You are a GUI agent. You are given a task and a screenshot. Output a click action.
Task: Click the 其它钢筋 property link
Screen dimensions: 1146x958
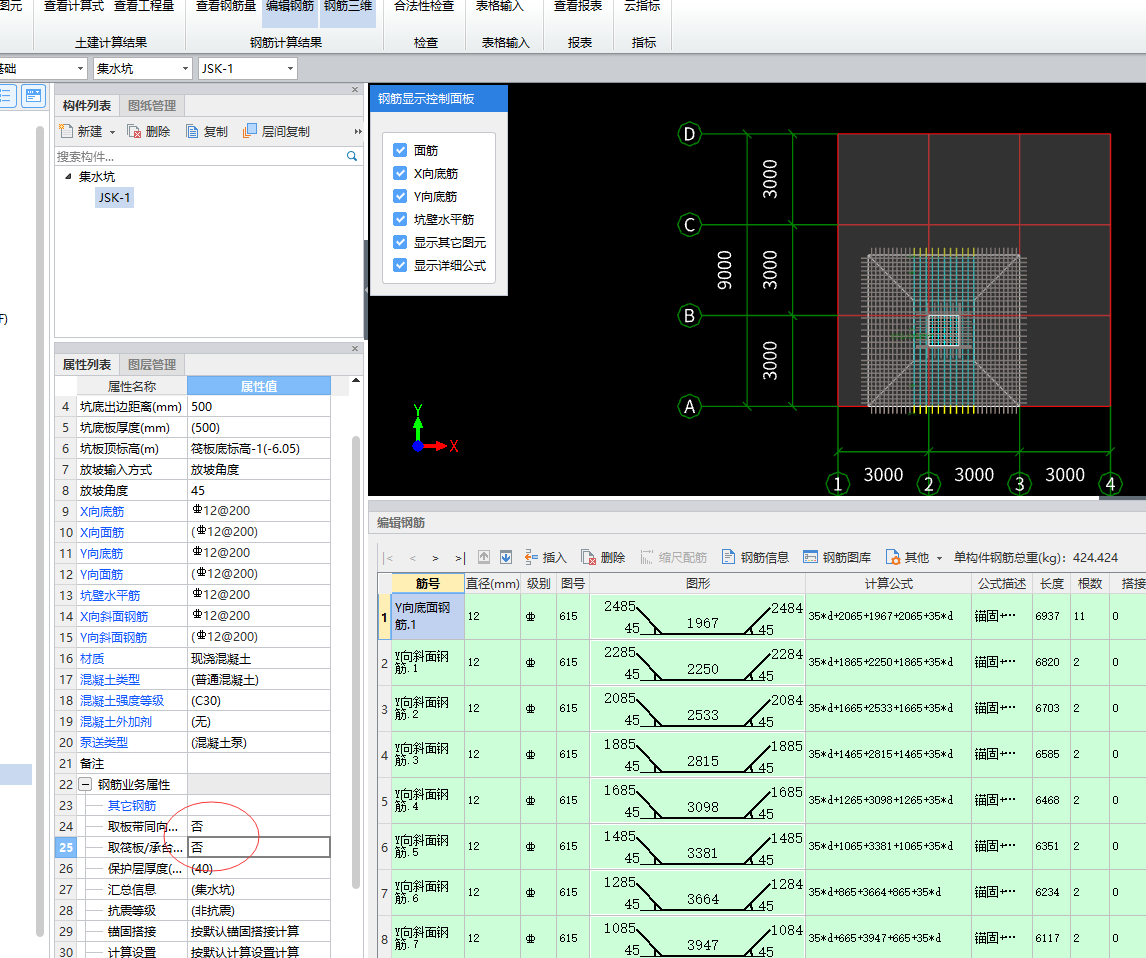[132, 805]
